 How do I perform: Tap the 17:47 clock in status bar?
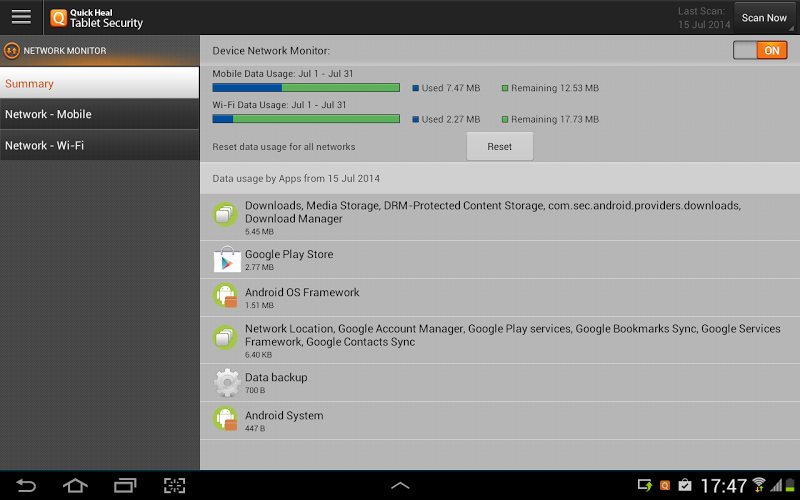pos(723,486)
